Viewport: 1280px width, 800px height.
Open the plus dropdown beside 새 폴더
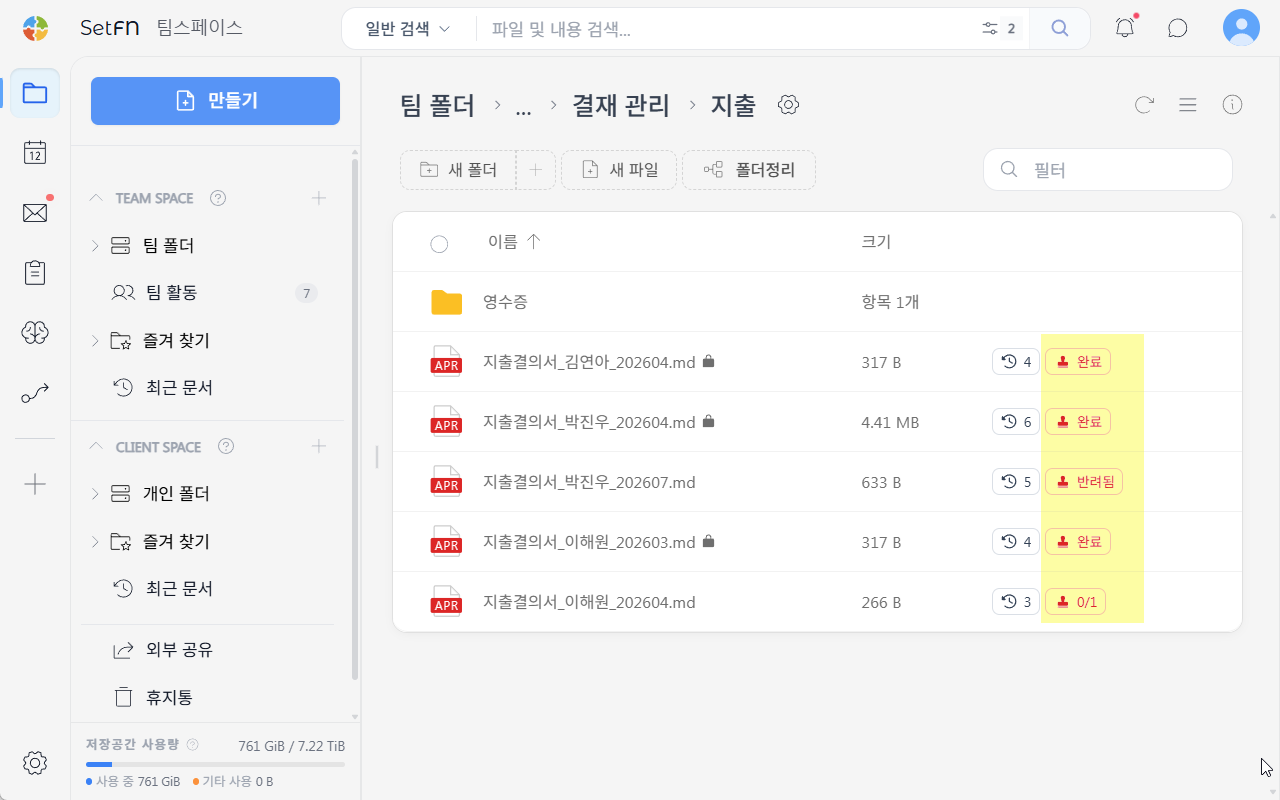tap(536, 170)
